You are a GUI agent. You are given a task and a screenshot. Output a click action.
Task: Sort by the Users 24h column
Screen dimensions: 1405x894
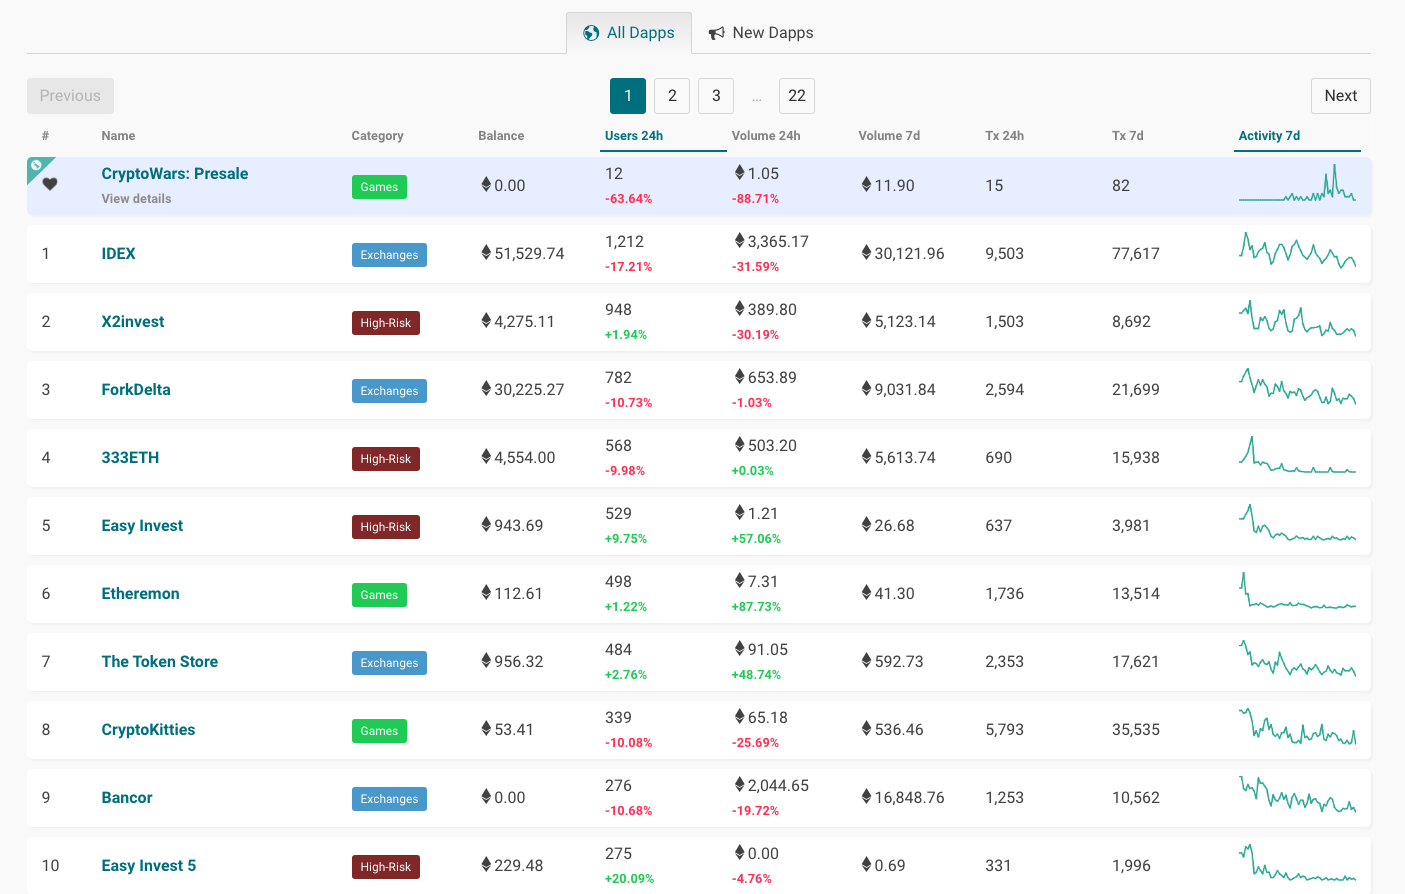(634, 136)
